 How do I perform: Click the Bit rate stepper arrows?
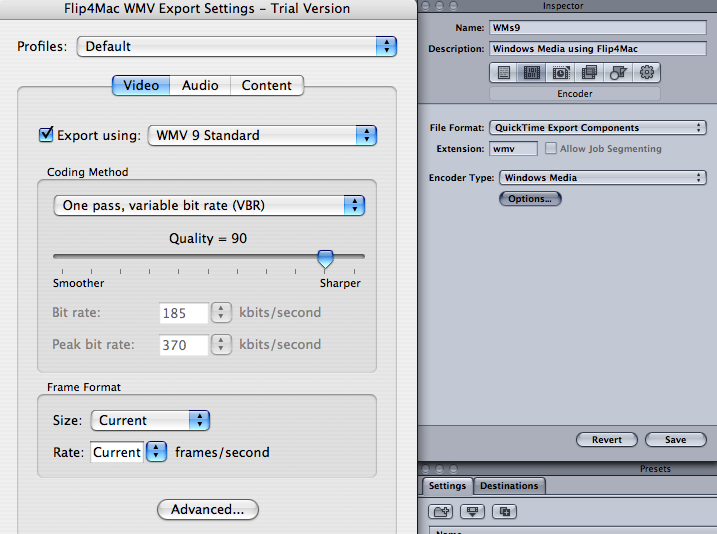click(221, 313)
